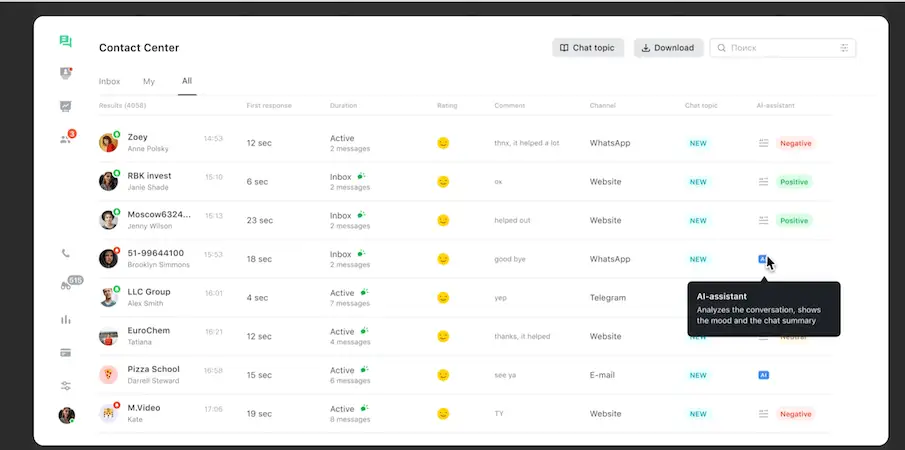This screenshot has width=905, height=450.
Task: Click the Chat topic column header
Action: click(x=701, y=106)
